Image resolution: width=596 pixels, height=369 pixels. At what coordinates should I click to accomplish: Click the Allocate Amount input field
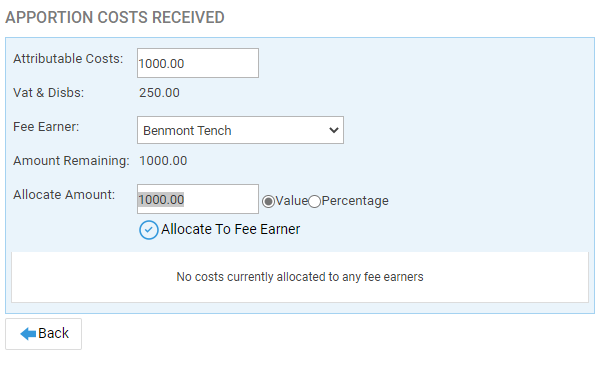click(x=198, y=199)
